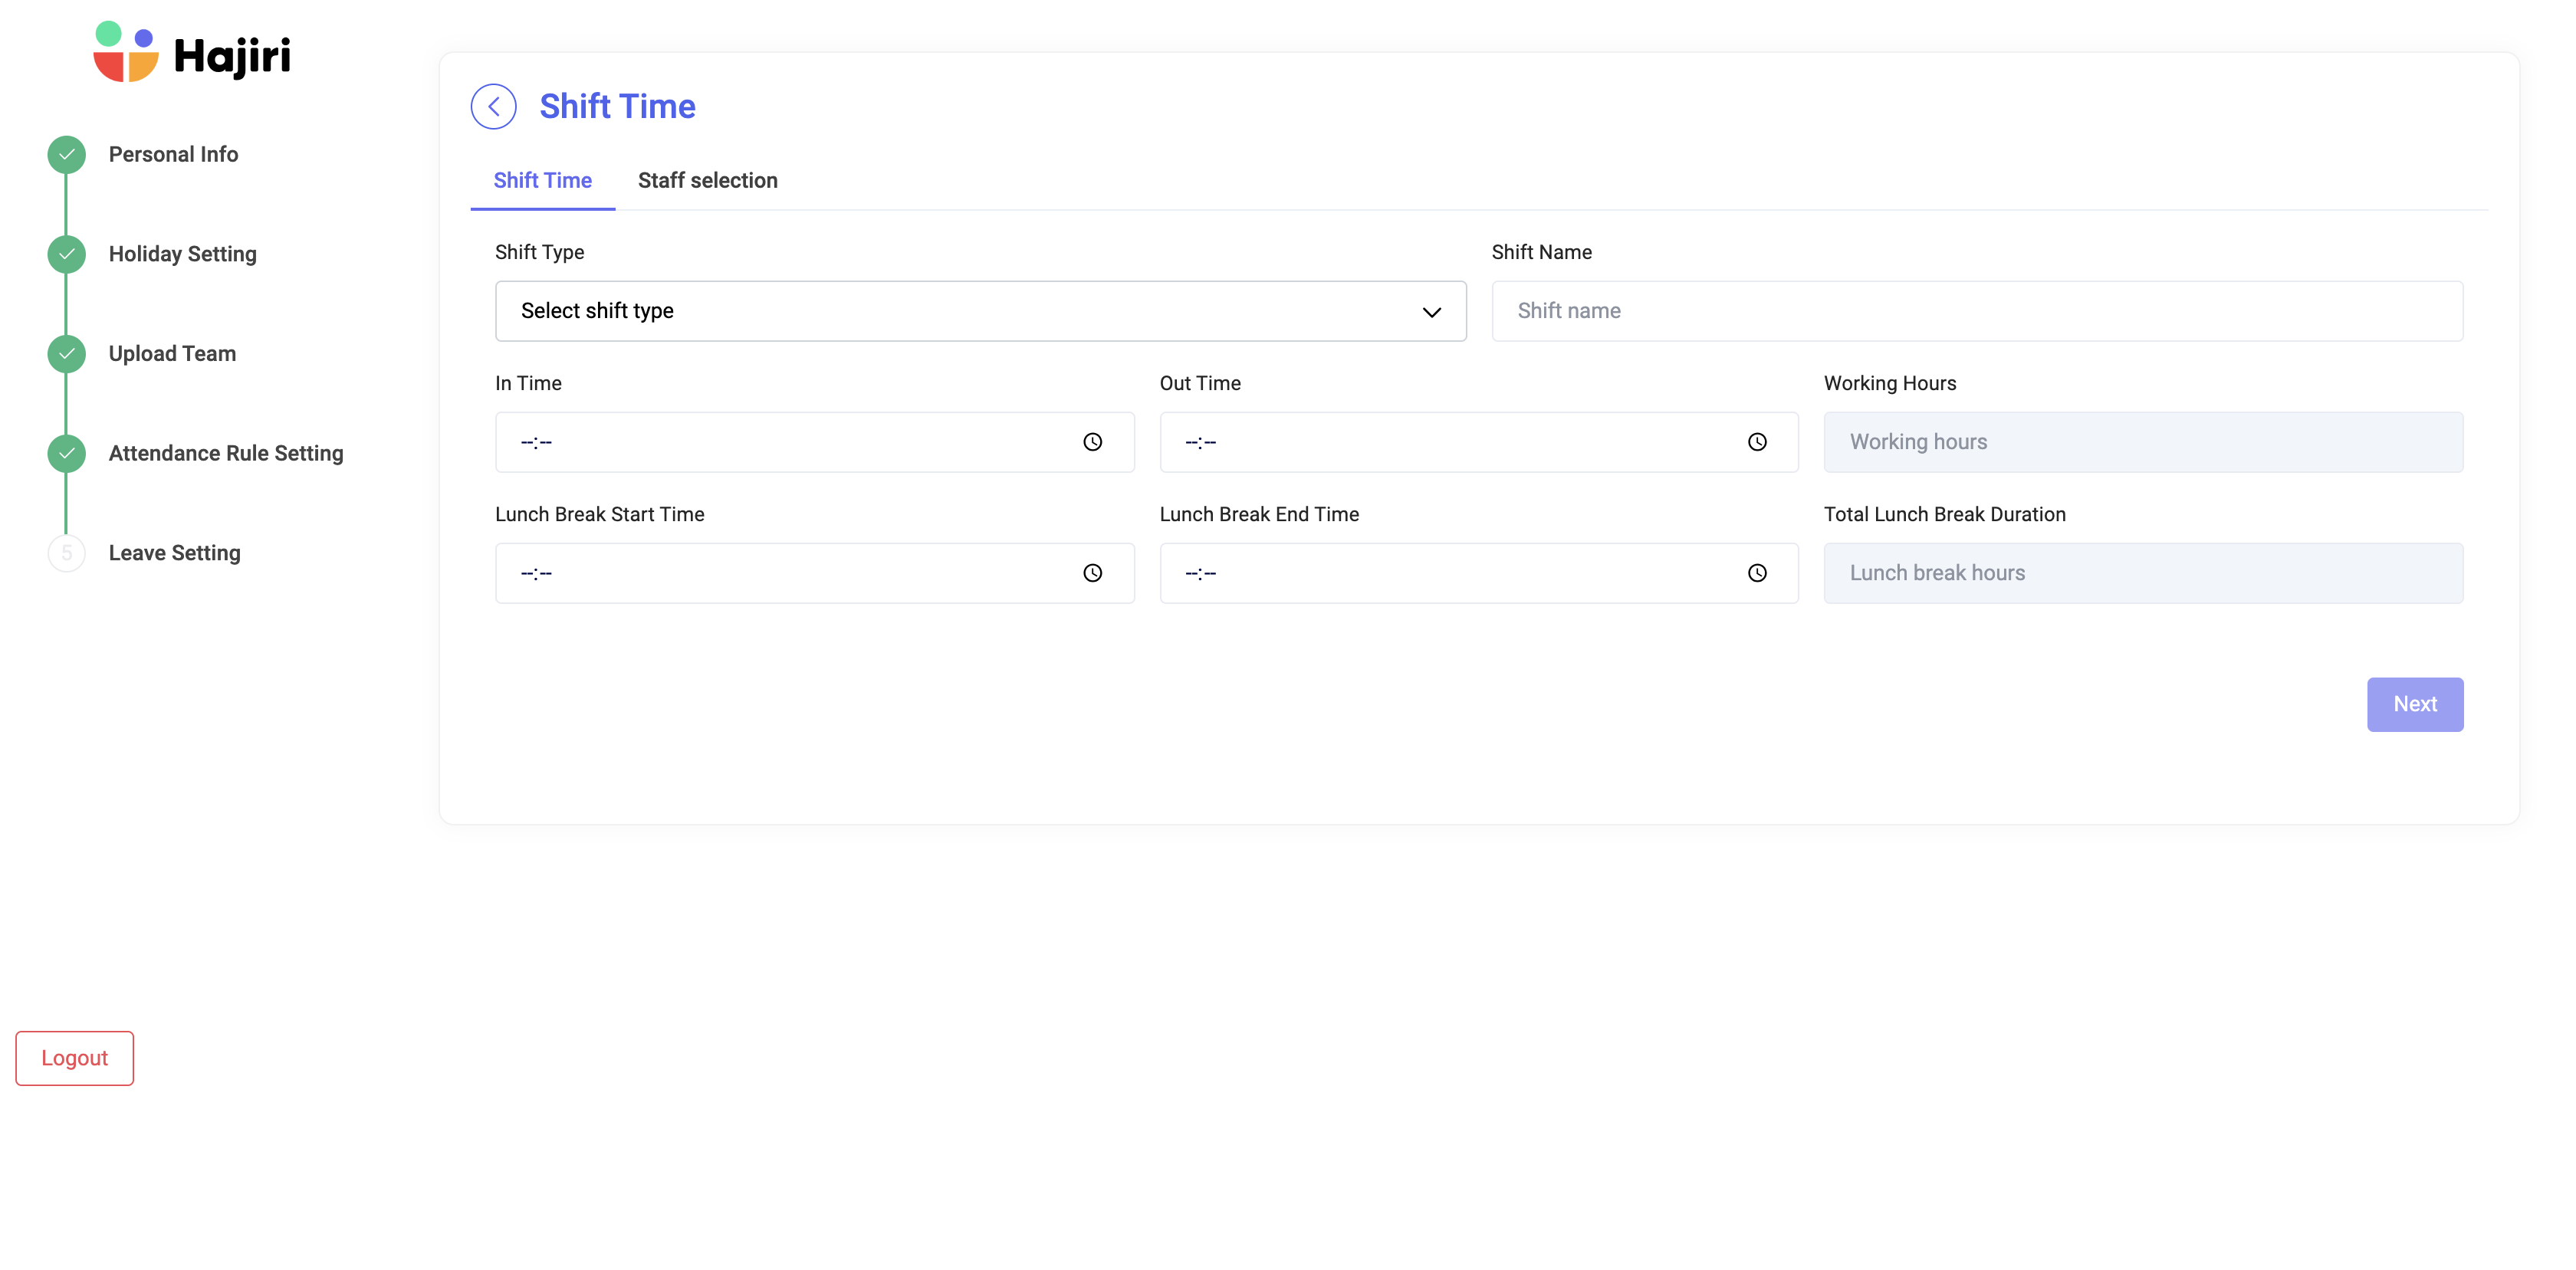Click the Attendance Rule Setting checkmark
Image resolution: width=2576 pixels, height=1270 pixels.
click(x=66, y=453)
